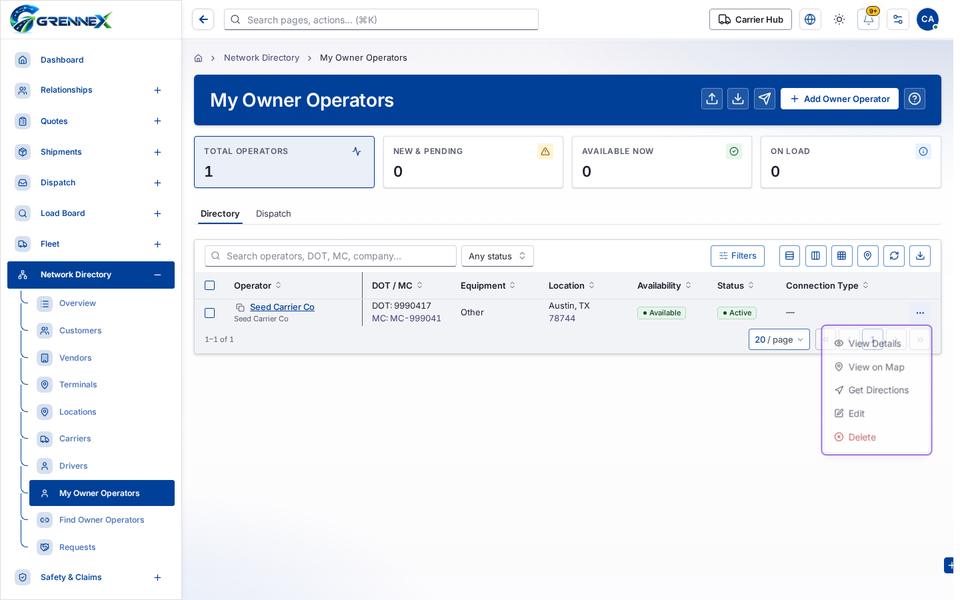Expand the Relationships sidebar section
Image resolution: width=960 pixels, height=600 pixels.
coord(157,90)
